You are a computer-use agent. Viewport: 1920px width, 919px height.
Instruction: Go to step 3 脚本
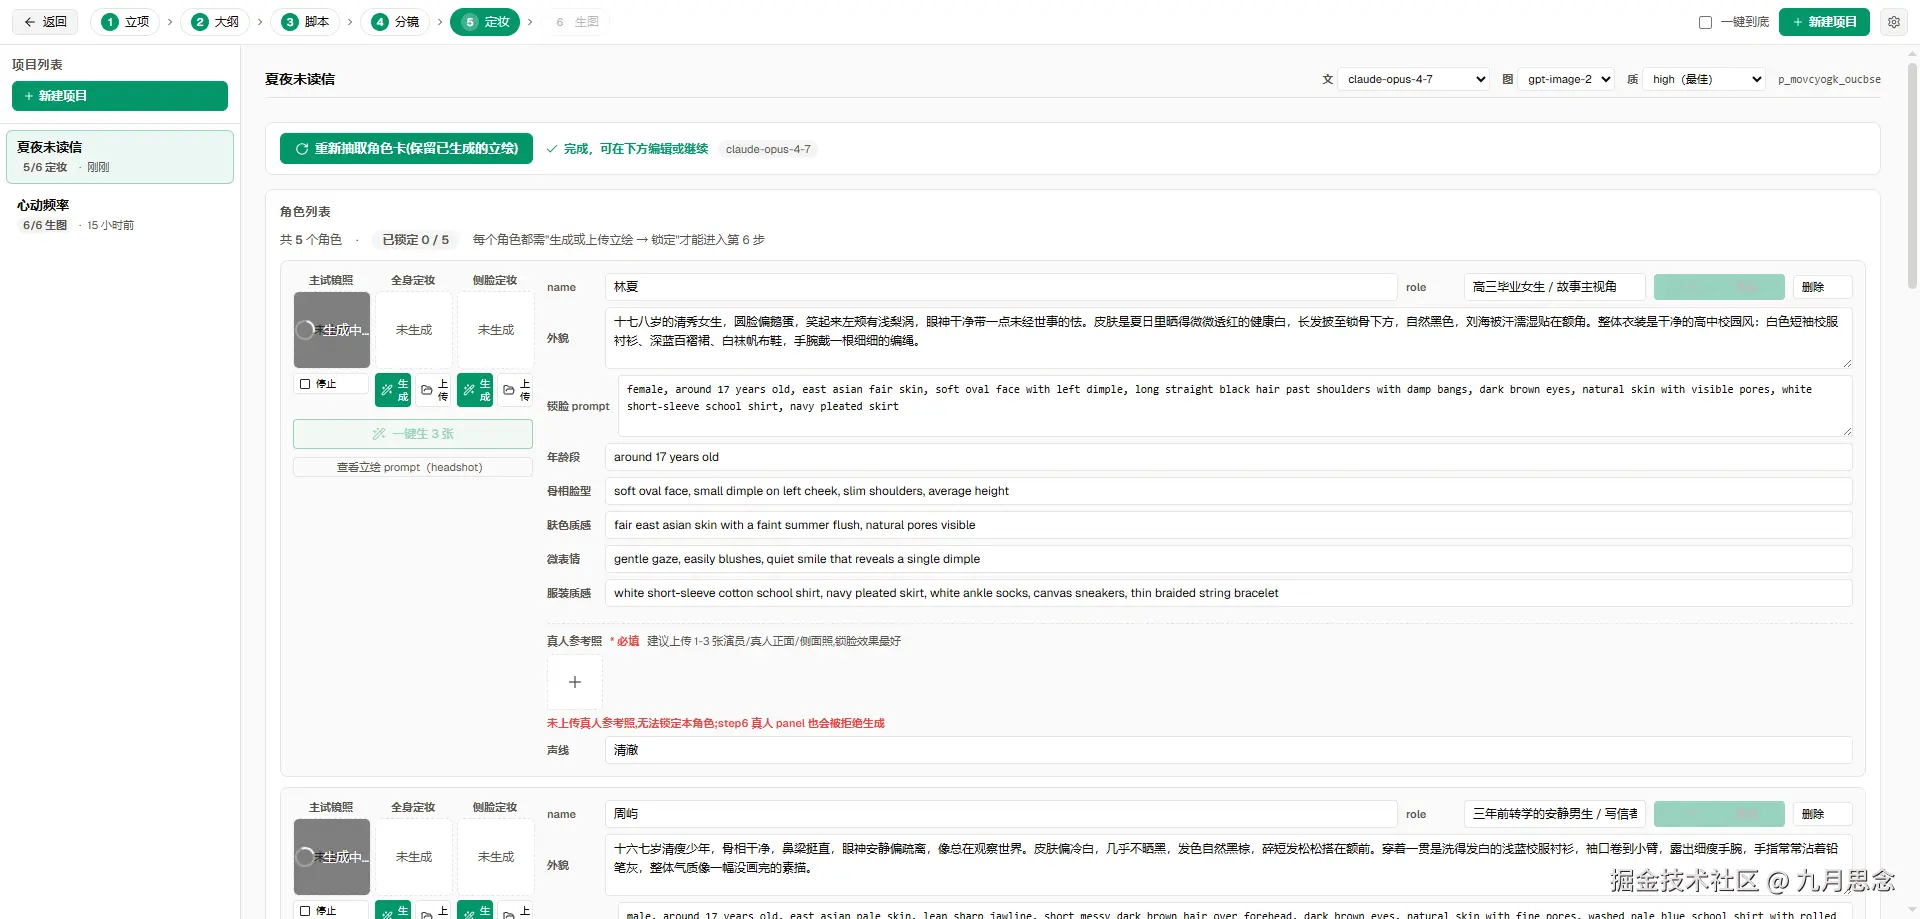[x=306, y=22]
